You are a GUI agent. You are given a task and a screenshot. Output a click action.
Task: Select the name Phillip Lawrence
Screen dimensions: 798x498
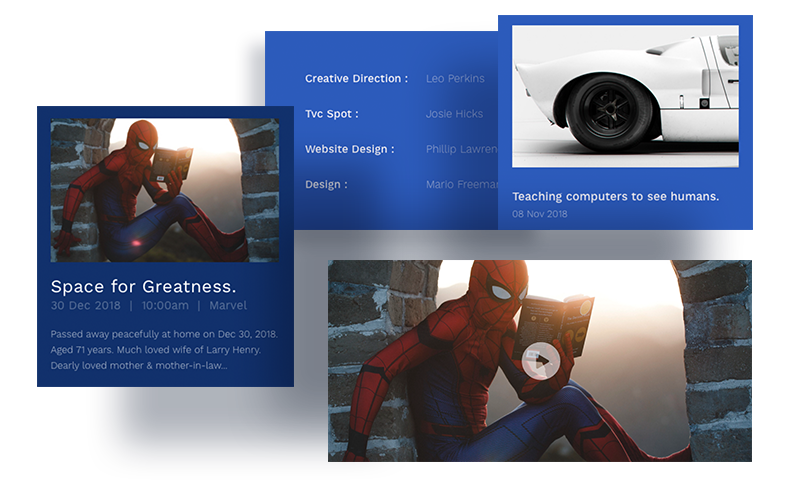461,149
